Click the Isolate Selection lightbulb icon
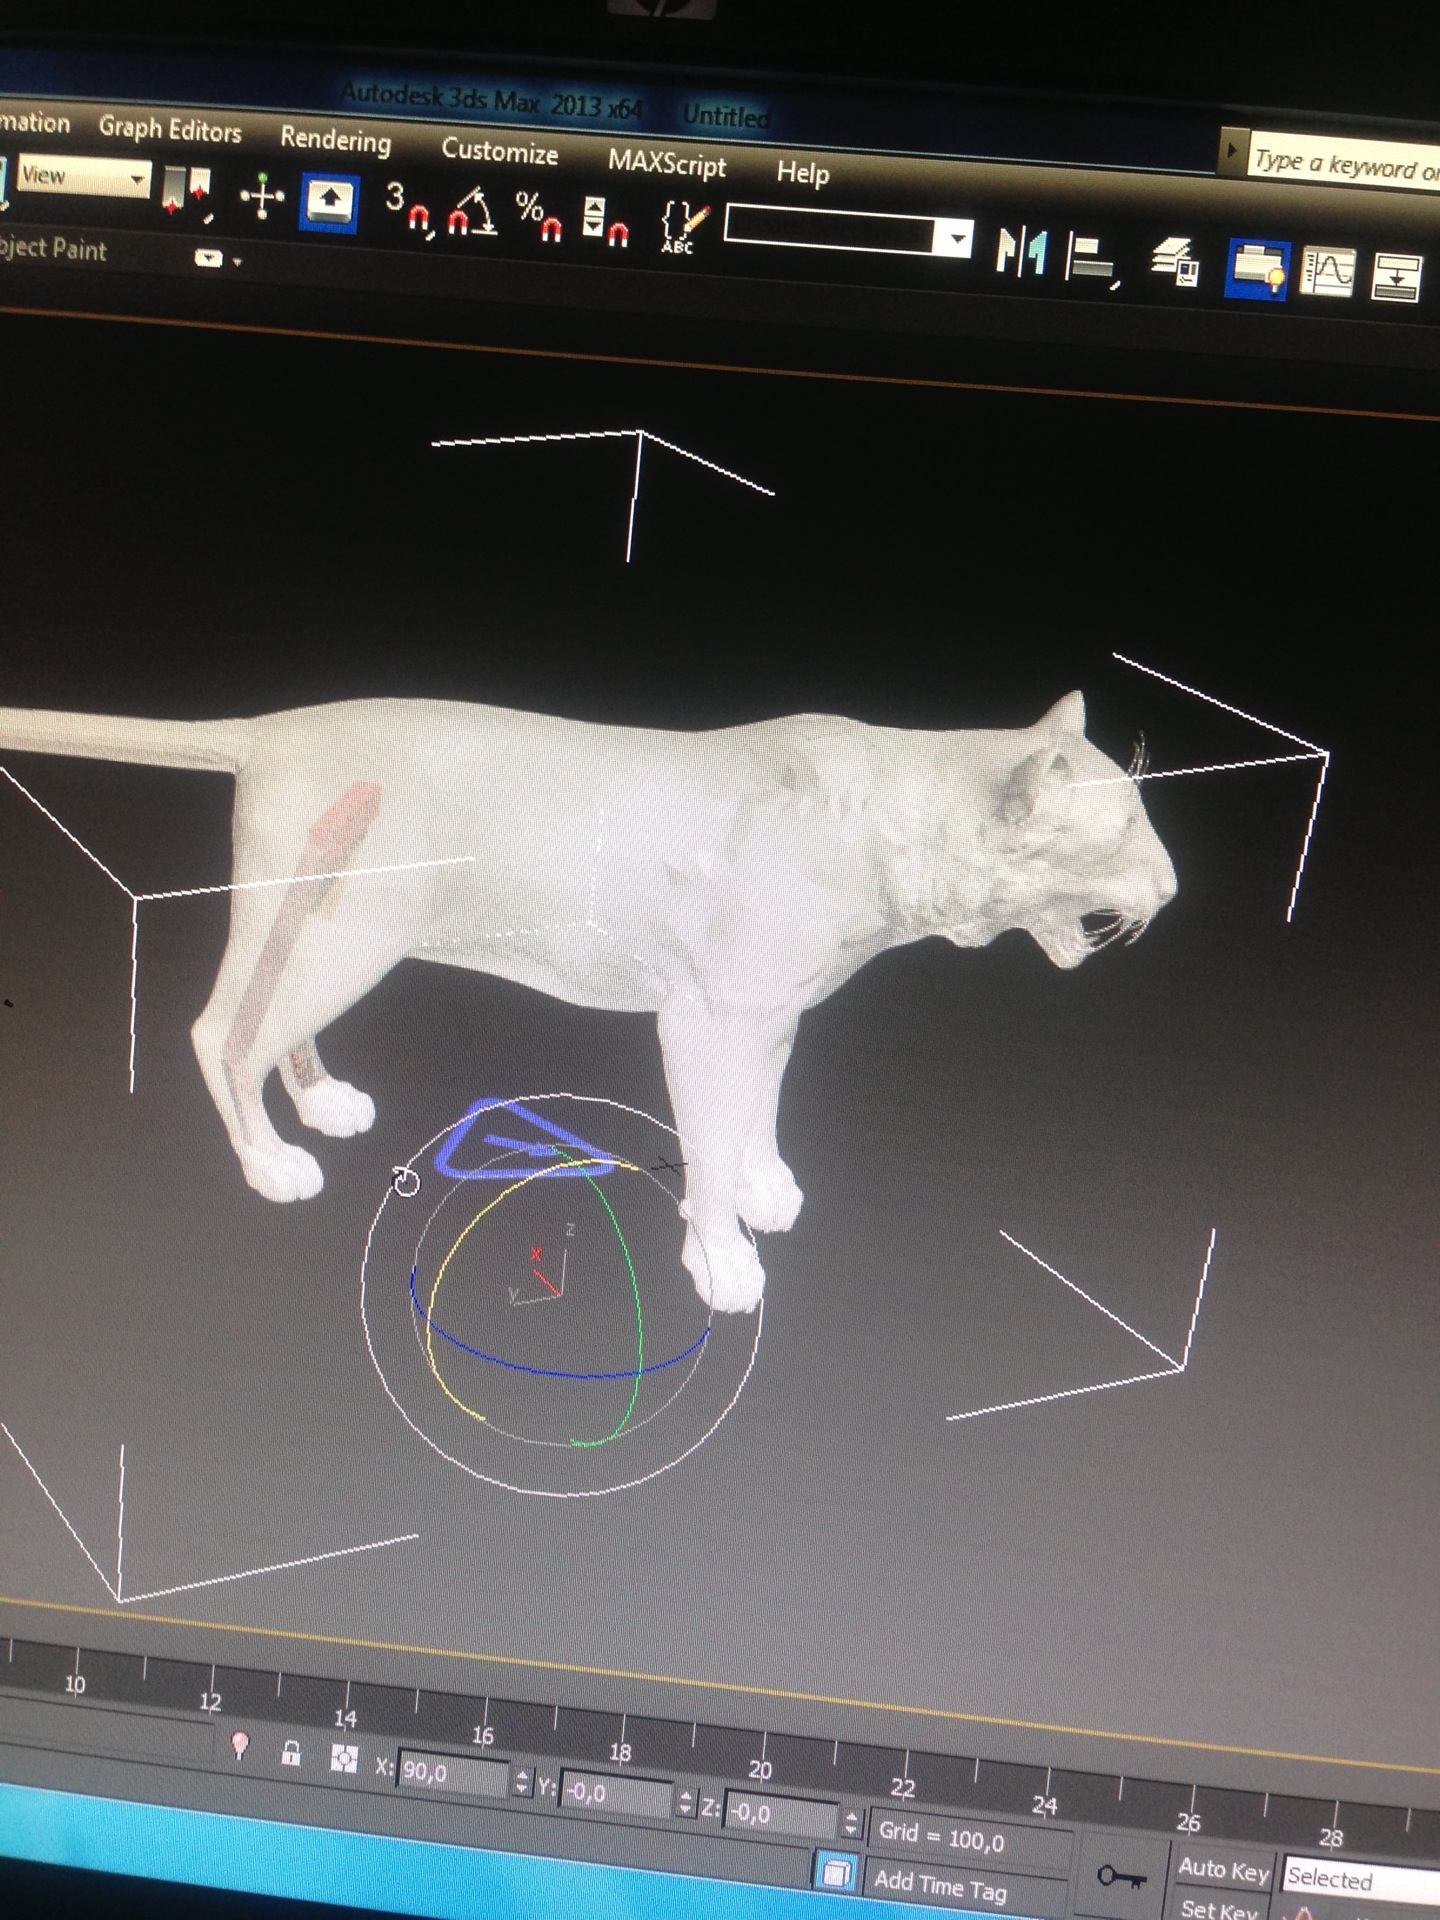This screenshot has height=1920, width=1440. point(239,1746)
